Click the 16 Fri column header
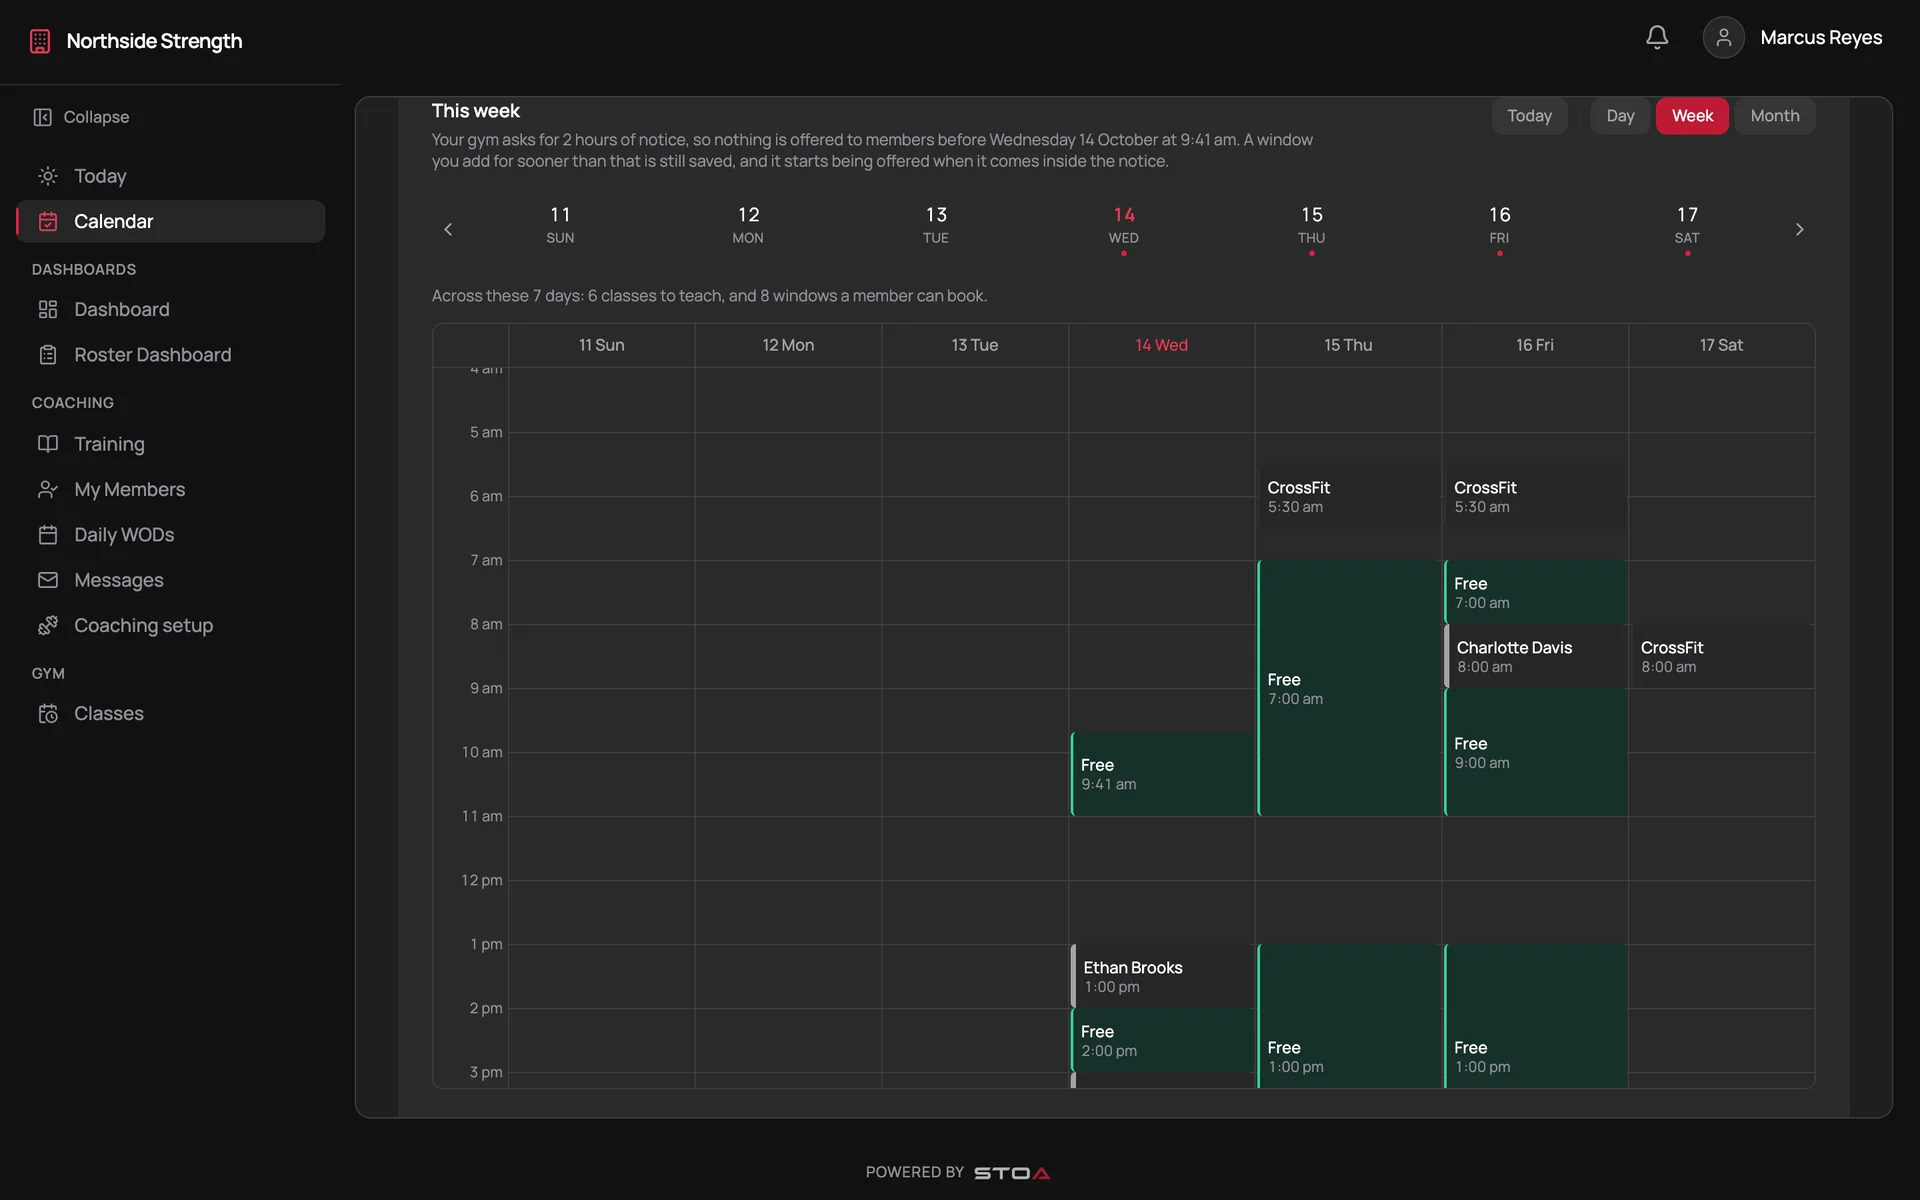The height and width of the screenshot is (1200, 1920). pos(1535,345)
